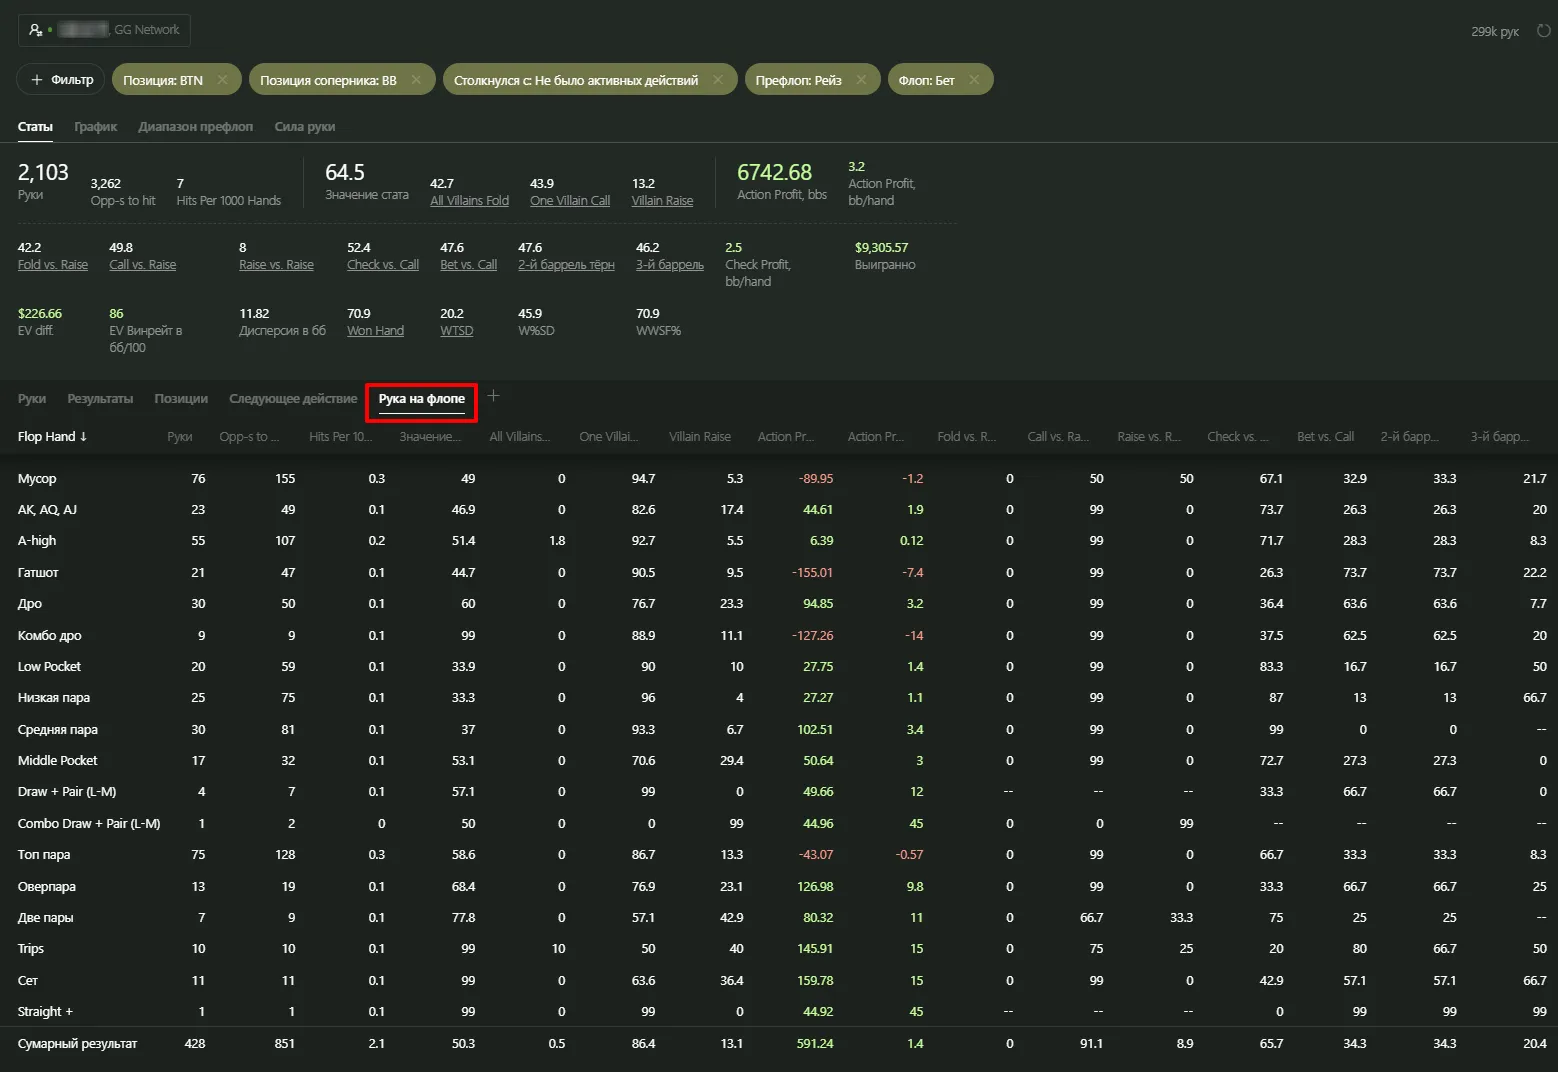Open the player selector showing GG Network
The height and width of the screenshot is (1072, 1558).
tap(104, 30)
